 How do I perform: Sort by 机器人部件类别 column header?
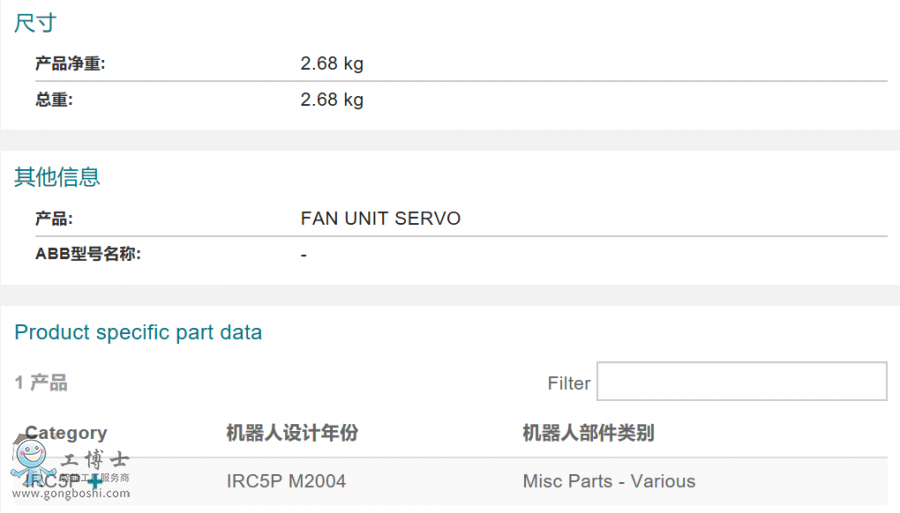tap(588, 433)
